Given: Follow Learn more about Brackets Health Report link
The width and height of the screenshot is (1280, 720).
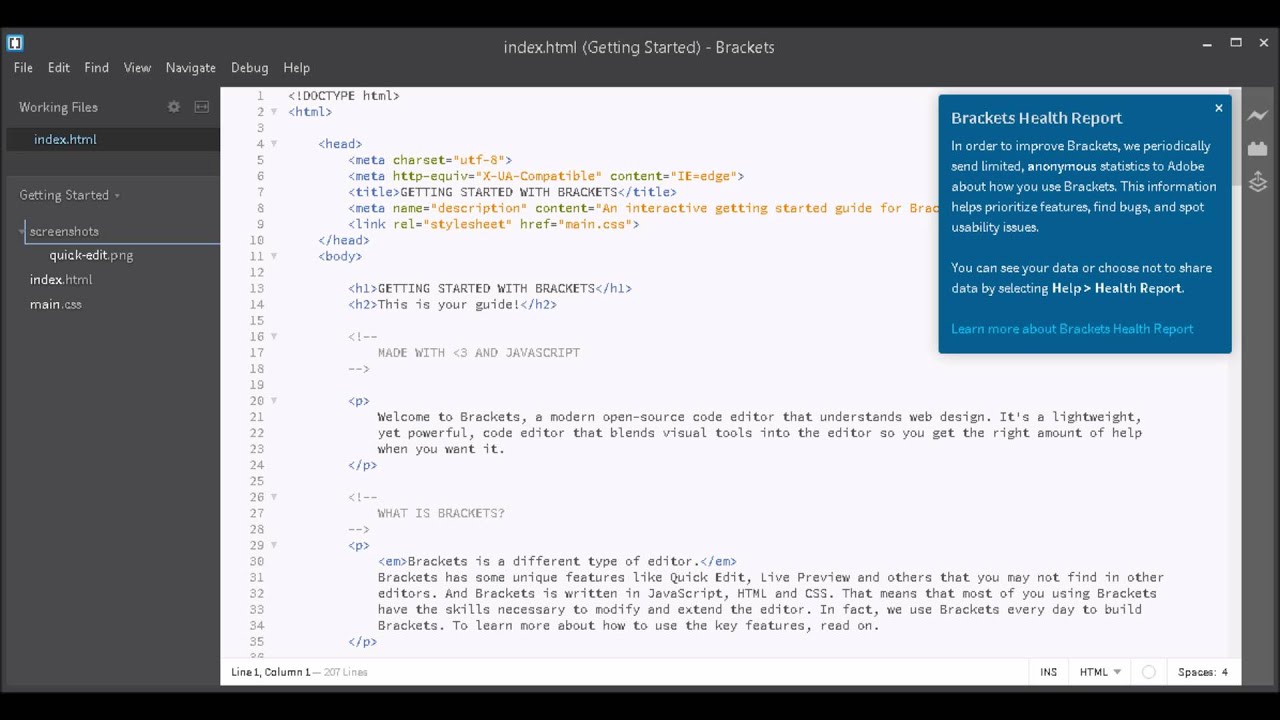Looking at the screenshot, I should click(1072, 329).
